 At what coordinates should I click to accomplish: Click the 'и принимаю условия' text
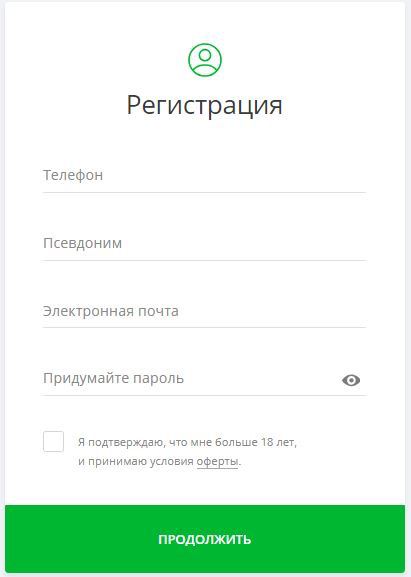[x=136, y=461]
